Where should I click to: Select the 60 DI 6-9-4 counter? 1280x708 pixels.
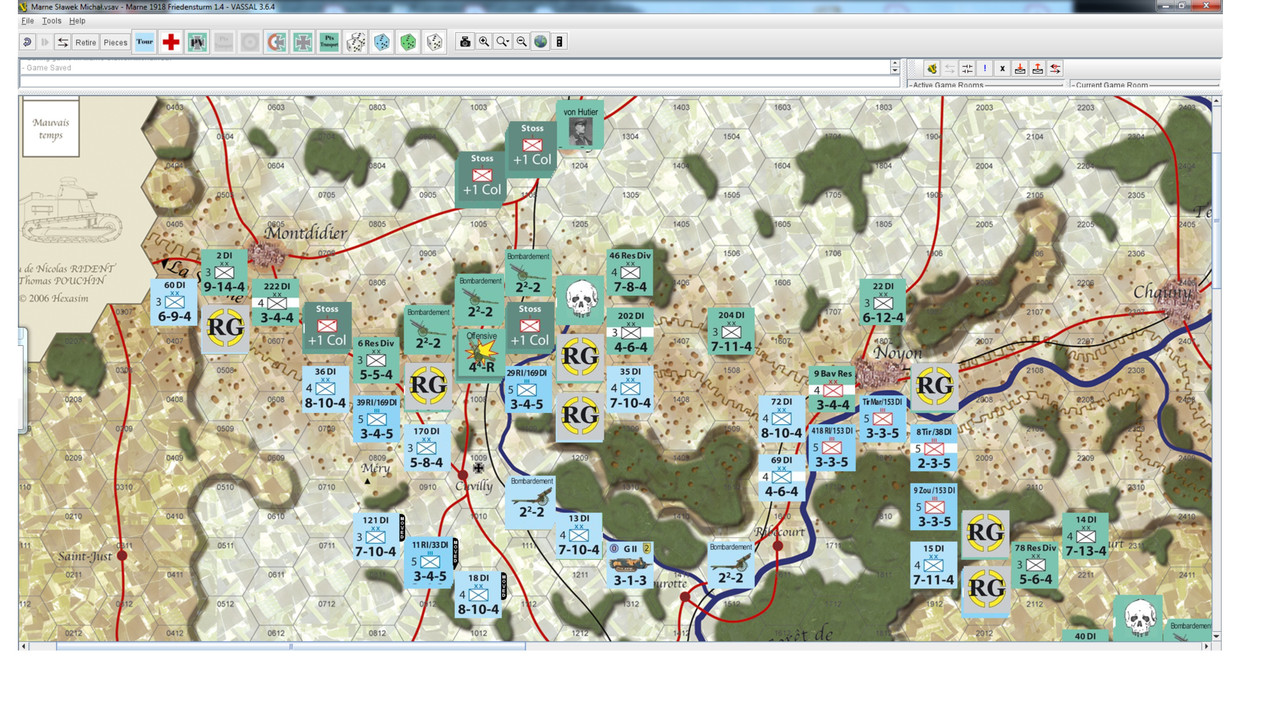175,302
